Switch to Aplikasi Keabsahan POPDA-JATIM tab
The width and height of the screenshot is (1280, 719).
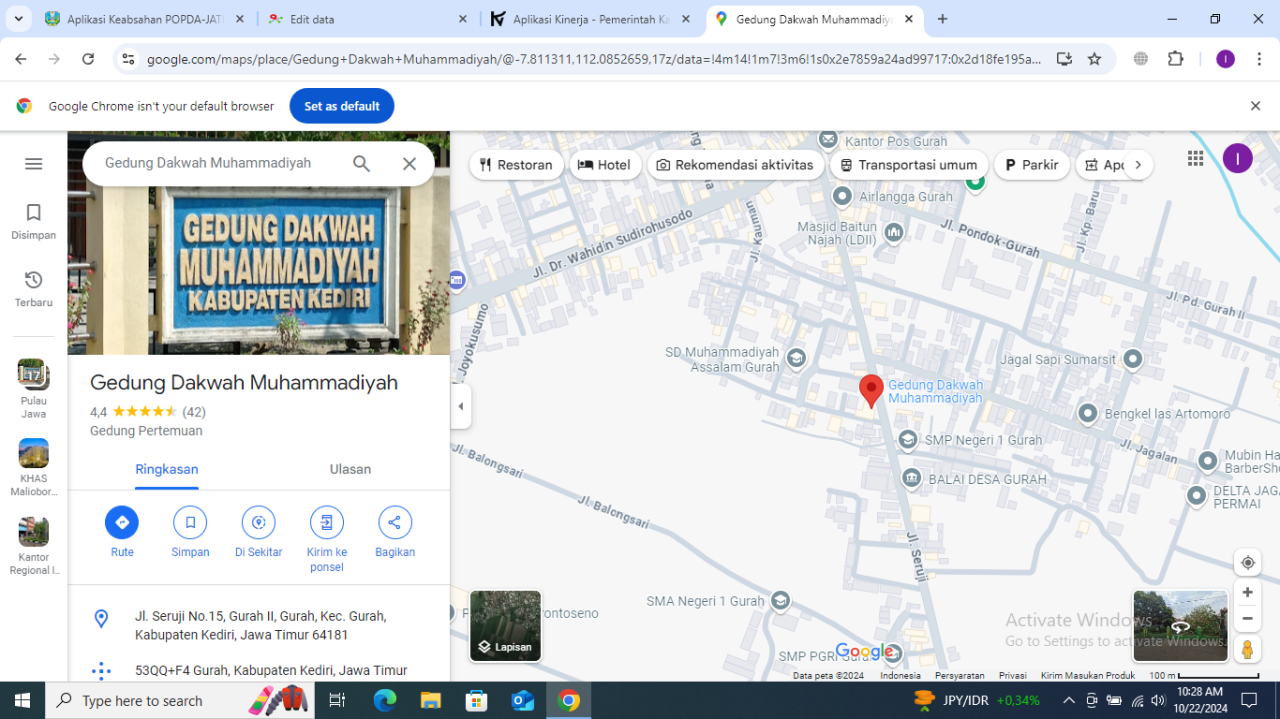coord(145,19)
